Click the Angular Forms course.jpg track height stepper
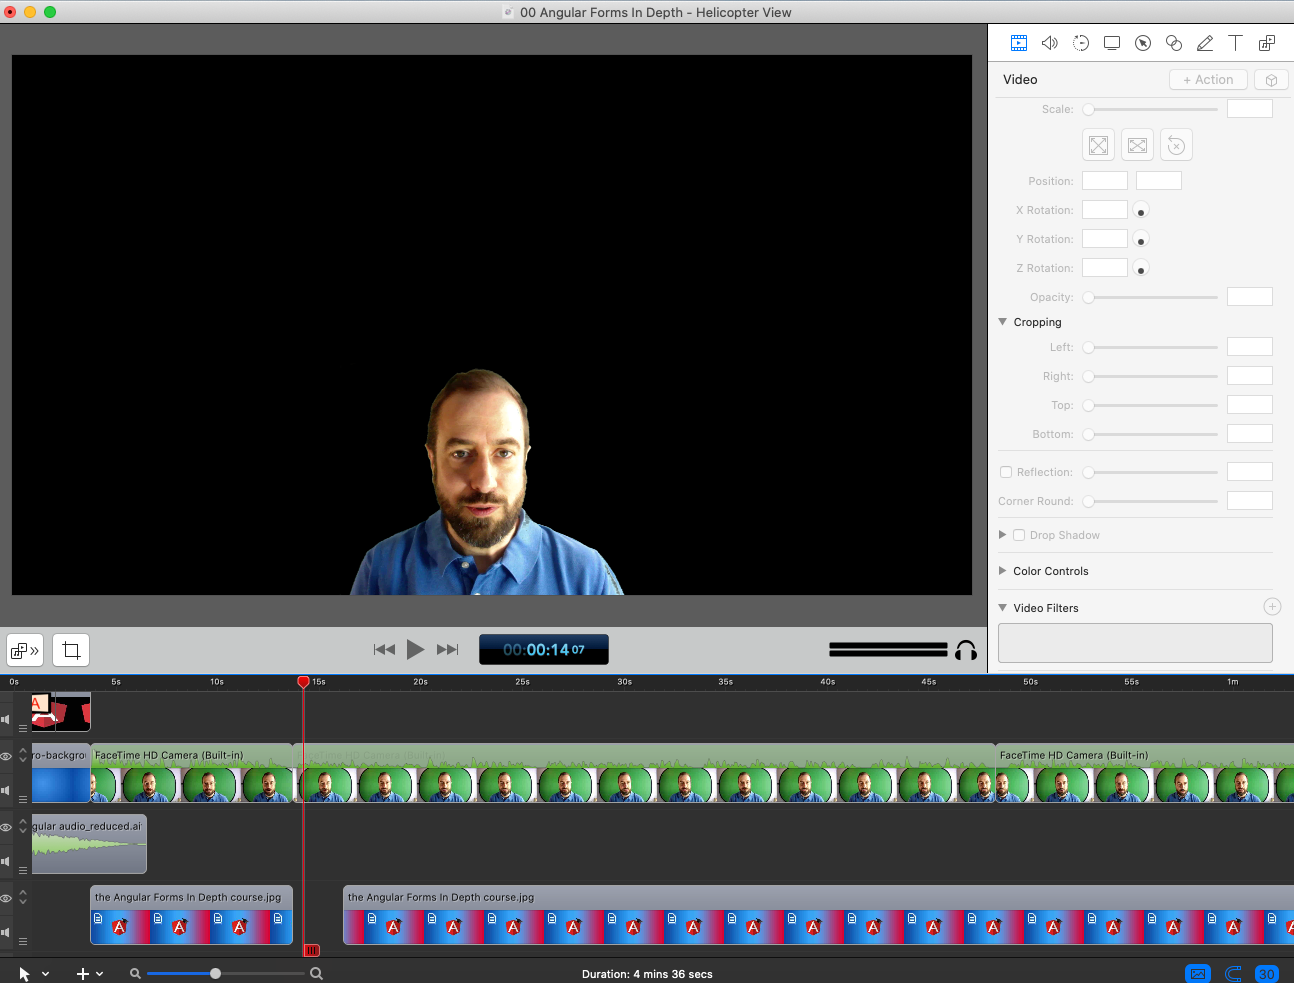Image resolution: width=1294 pixels, height=983 pixels. [23, 897]
